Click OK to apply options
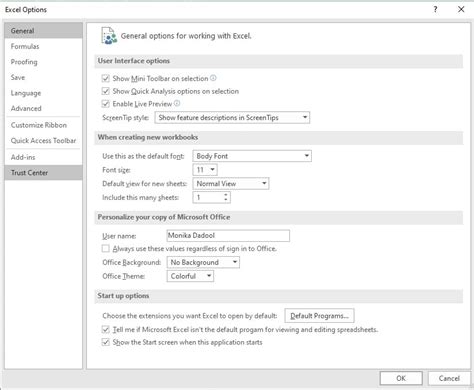Viewport: 474px width, 390px height. (x=401, y=378)
